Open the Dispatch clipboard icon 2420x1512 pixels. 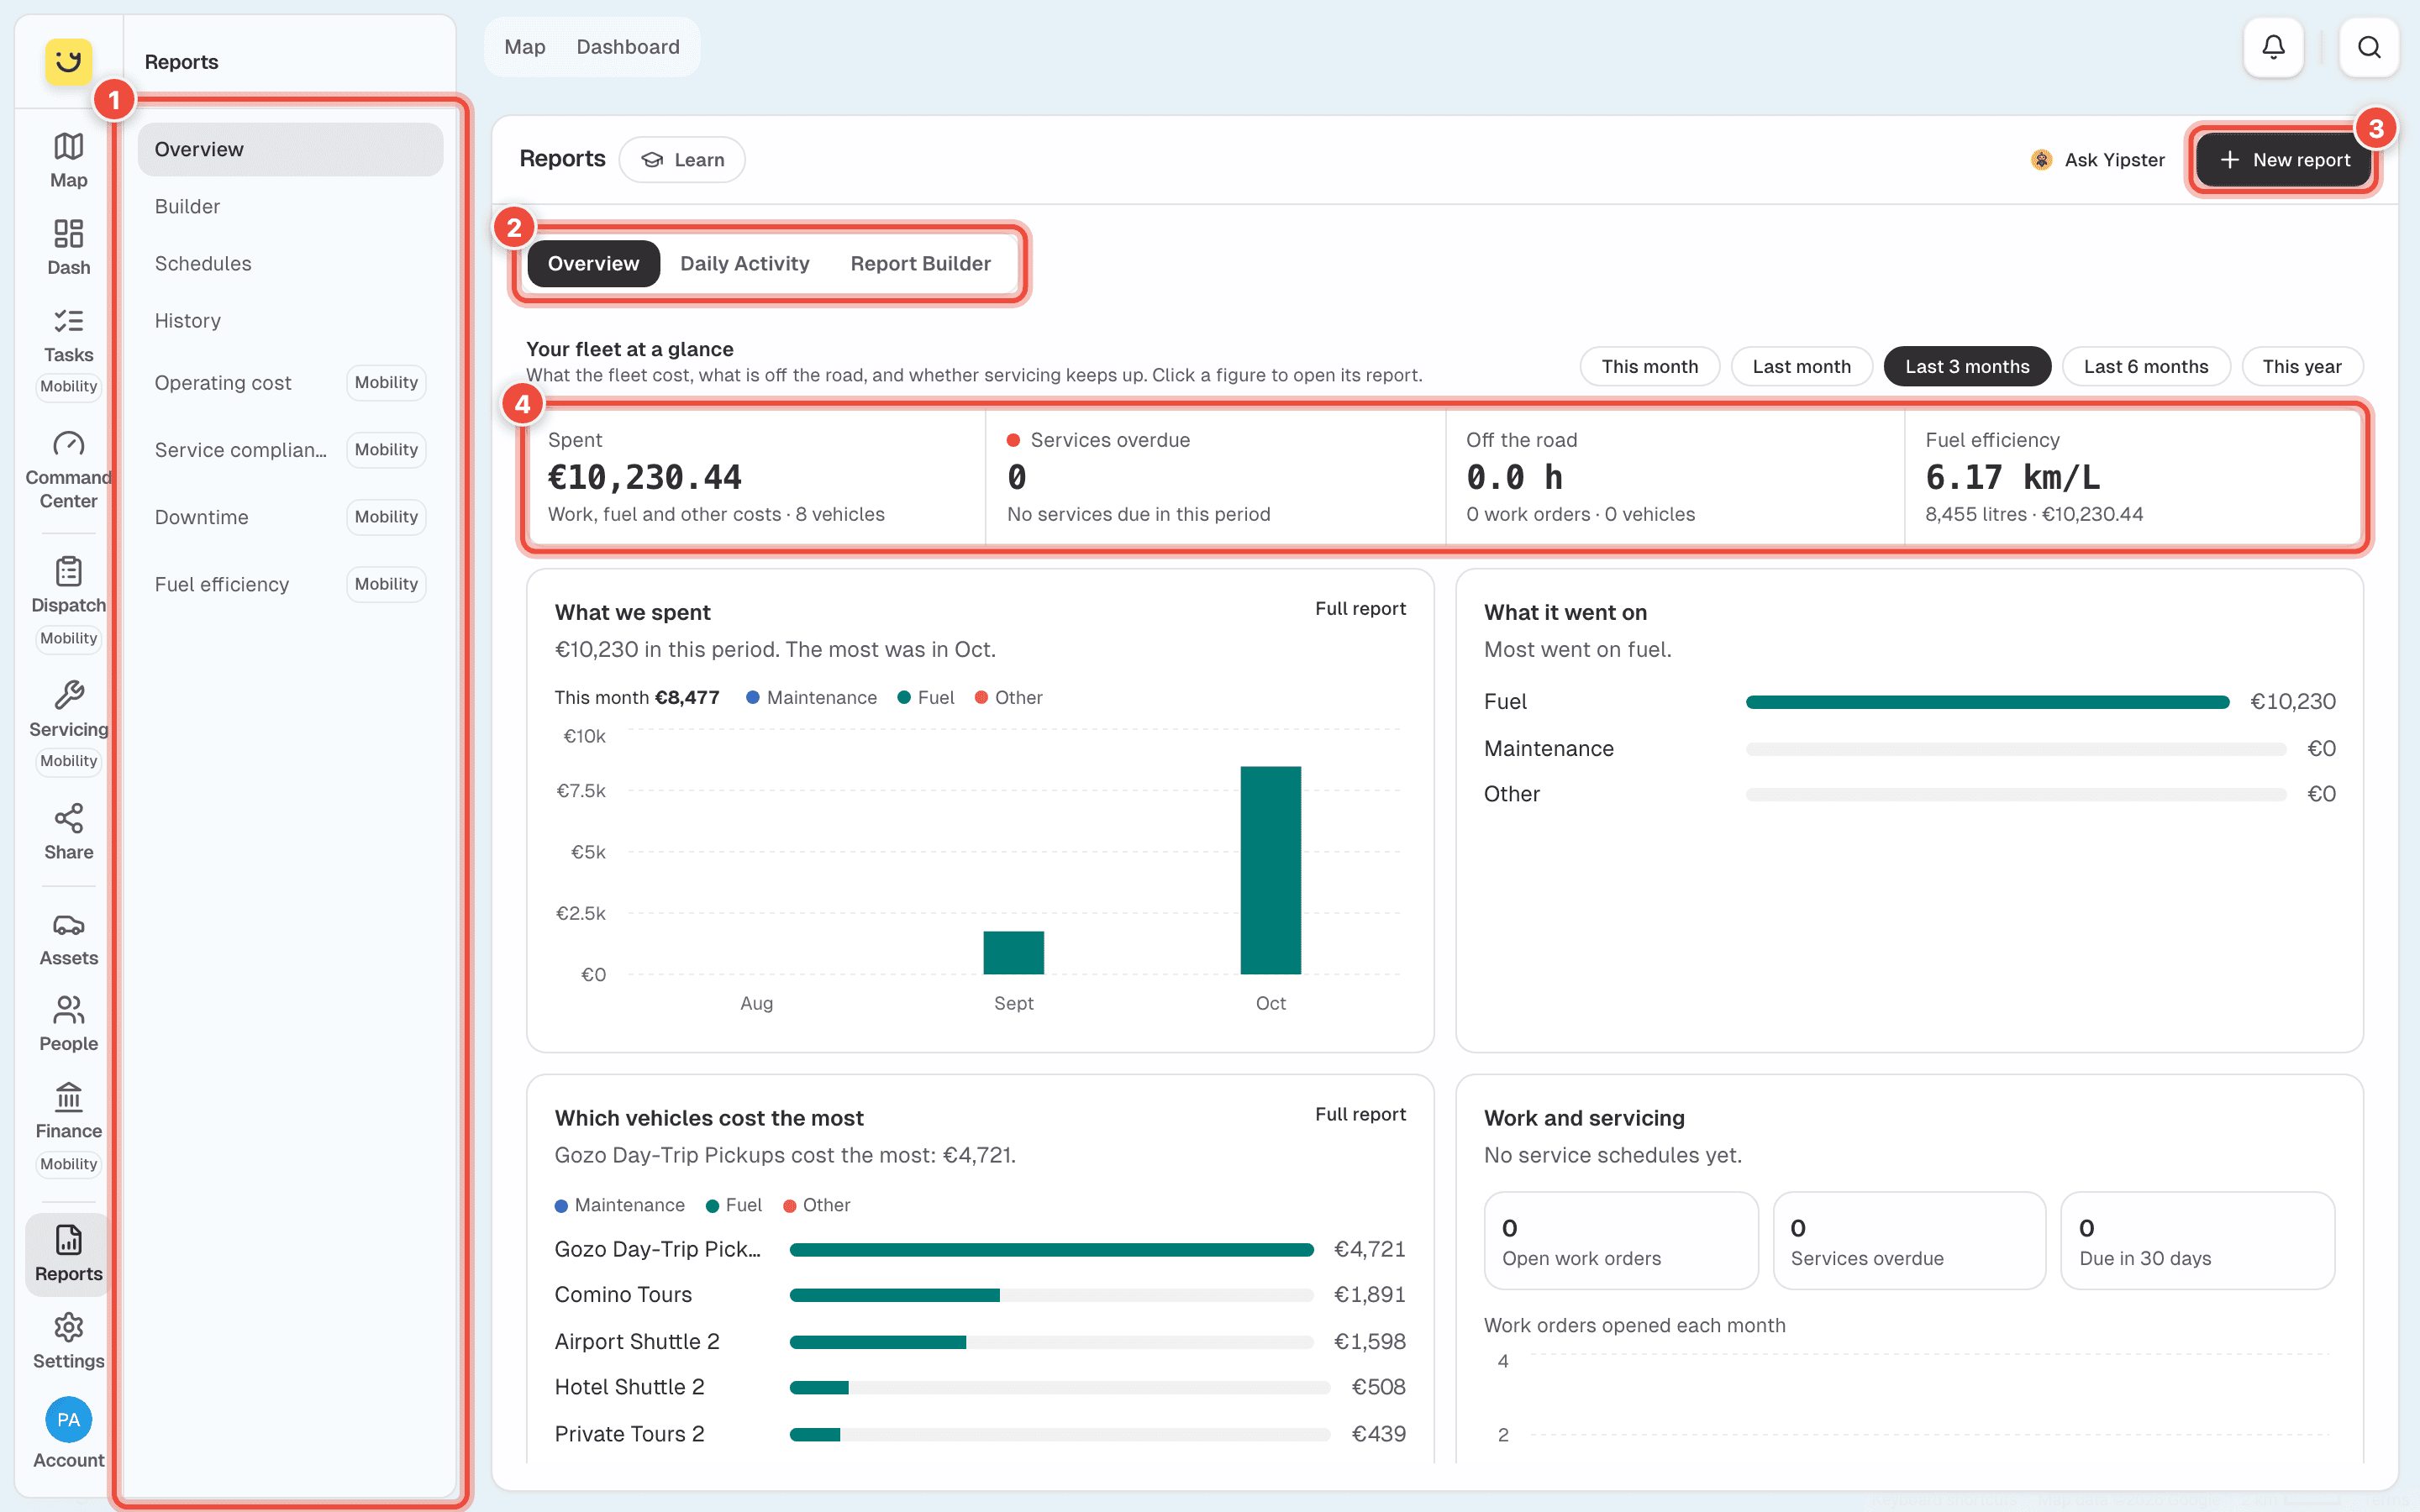(68, 571)
